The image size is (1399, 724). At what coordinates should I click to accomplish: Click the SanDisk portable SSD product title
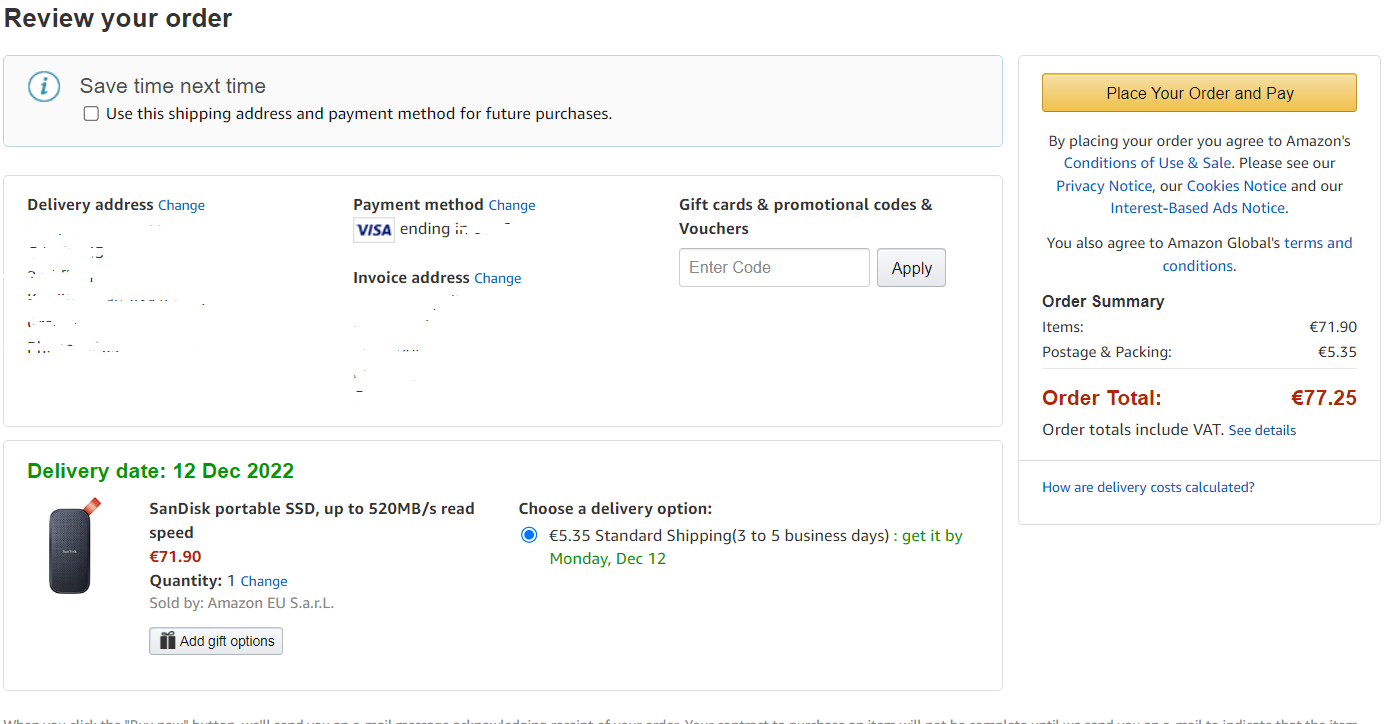pos(312,520)
